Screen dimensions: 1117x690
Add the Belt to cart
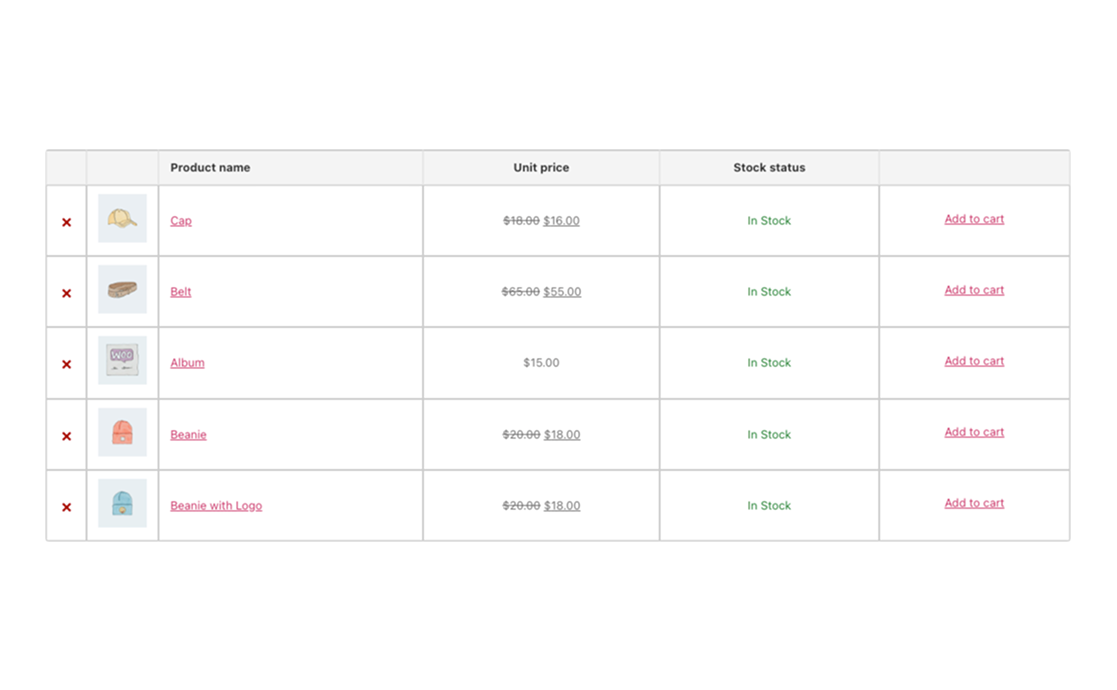[x=974, y=290]
